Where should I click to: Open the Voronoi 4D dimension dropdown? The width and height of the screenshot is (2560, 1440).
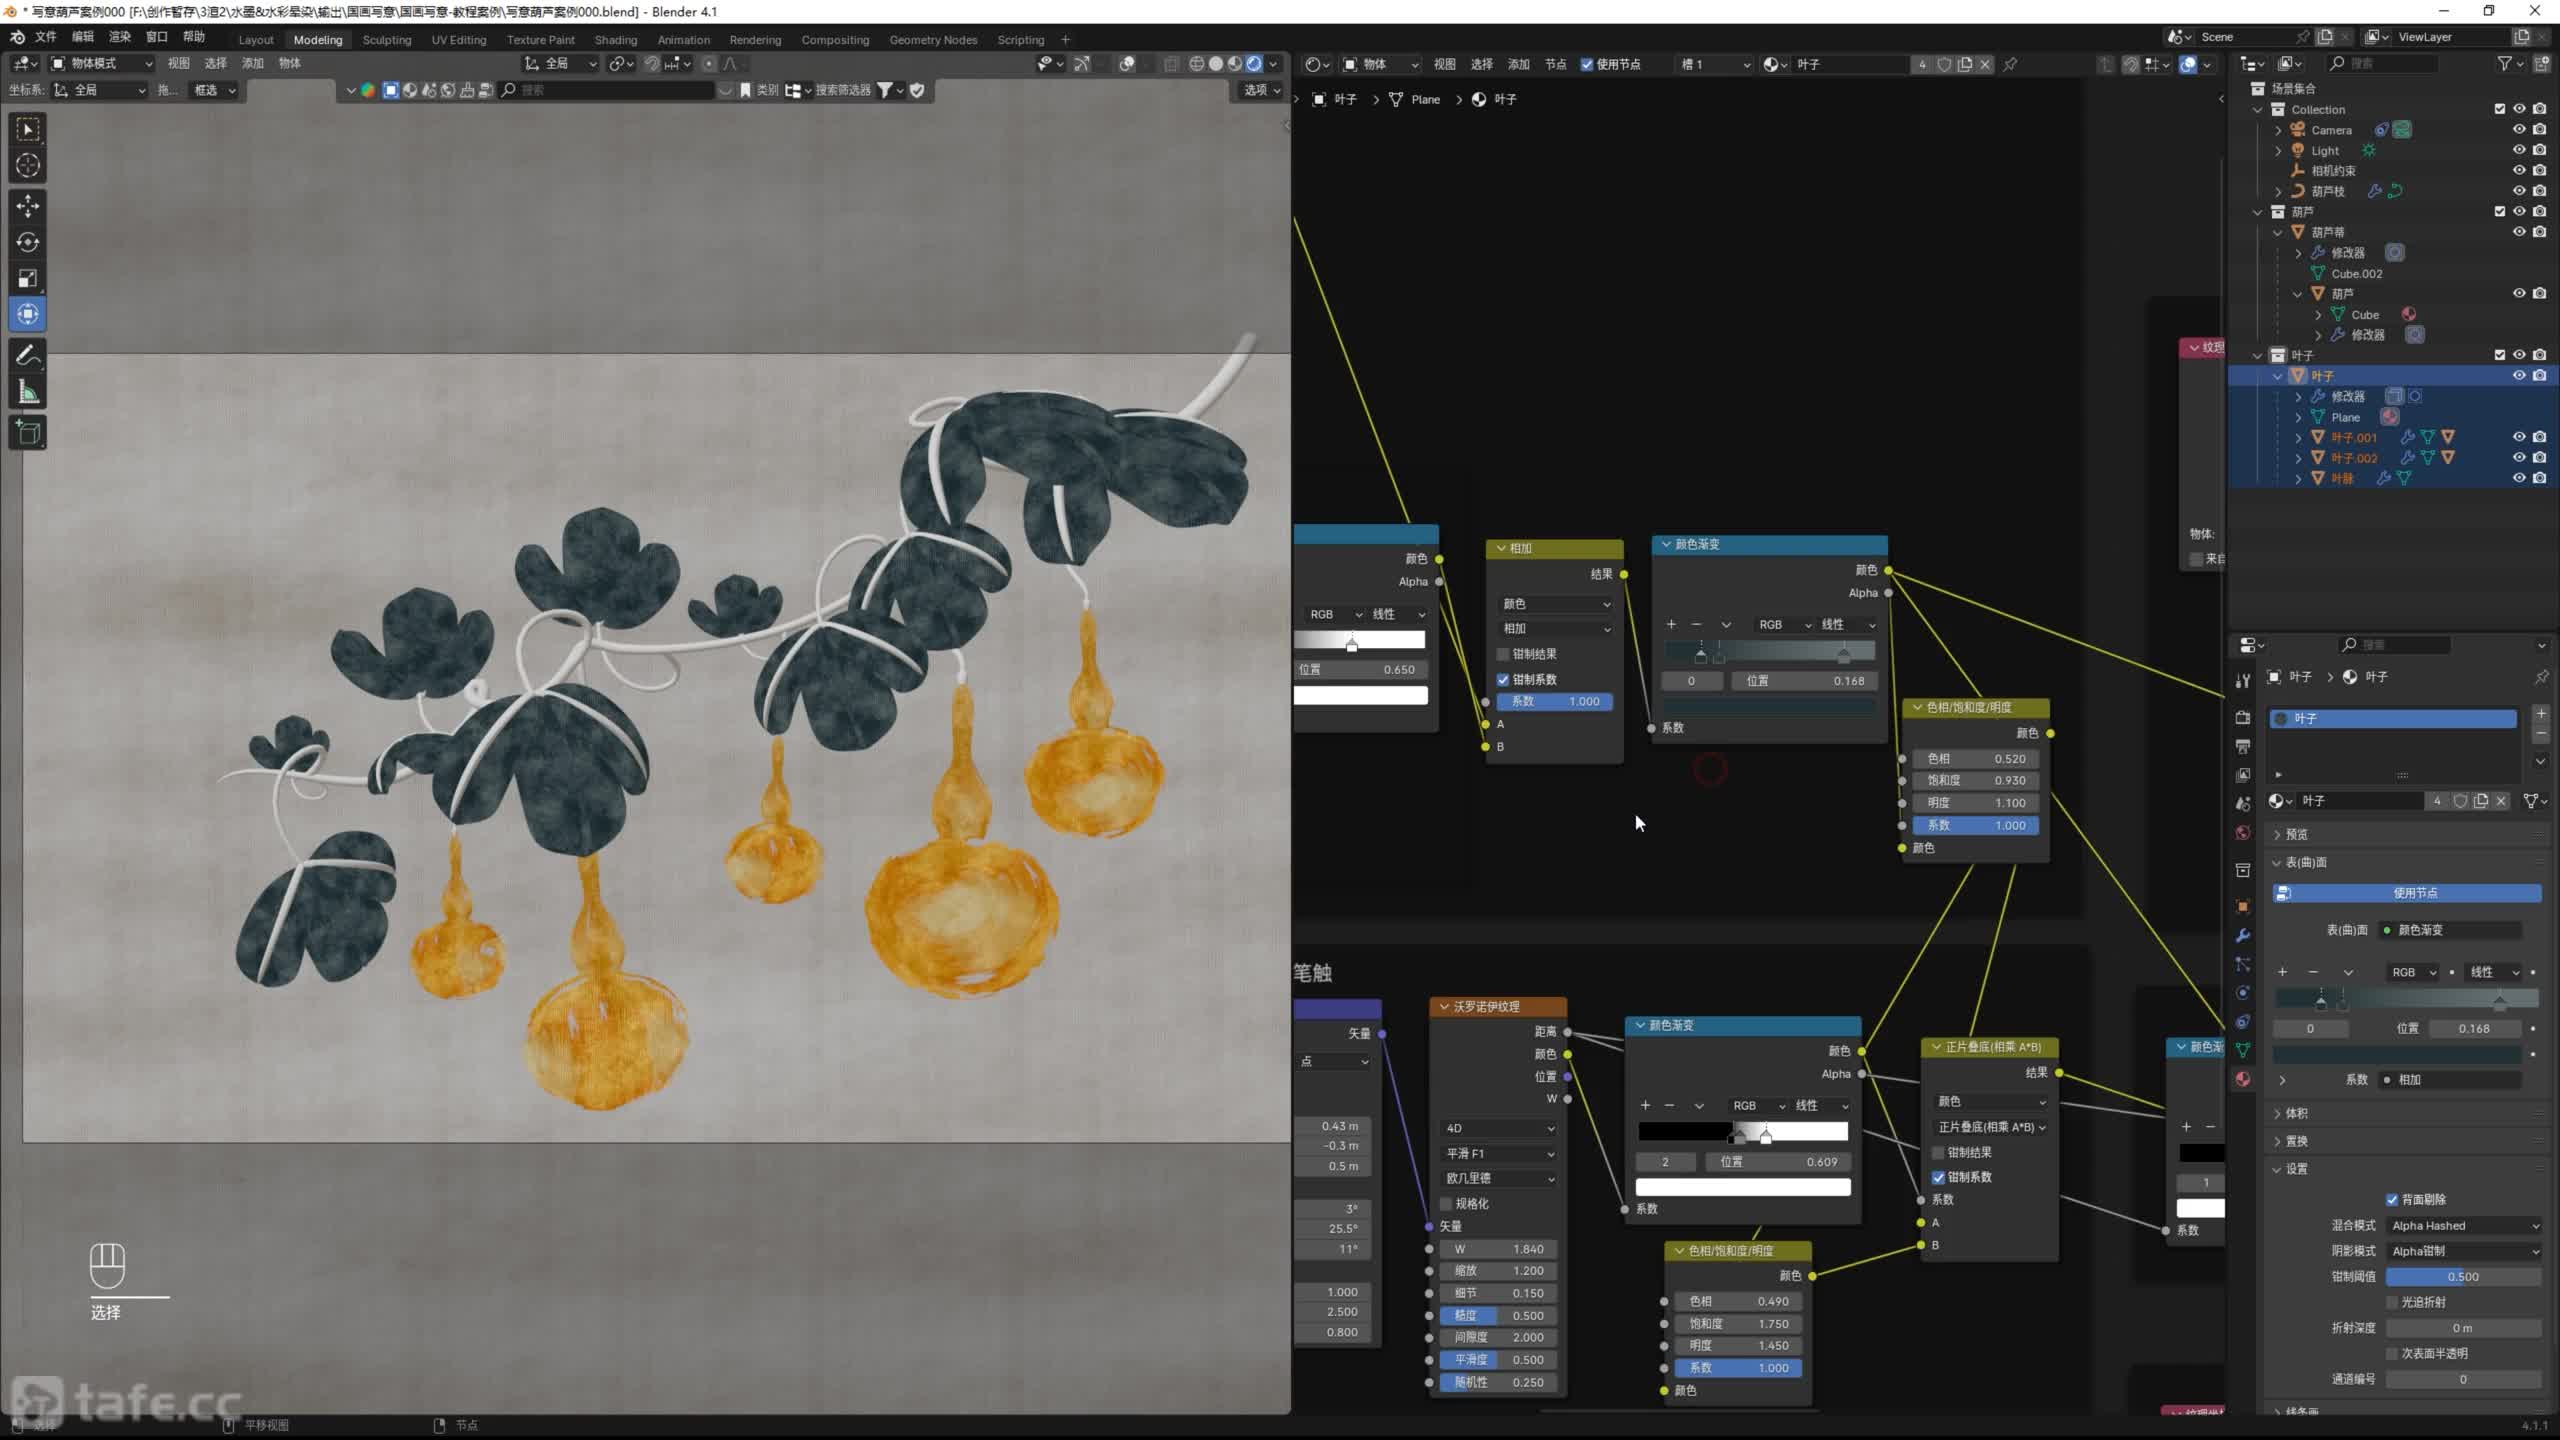1499,1128
